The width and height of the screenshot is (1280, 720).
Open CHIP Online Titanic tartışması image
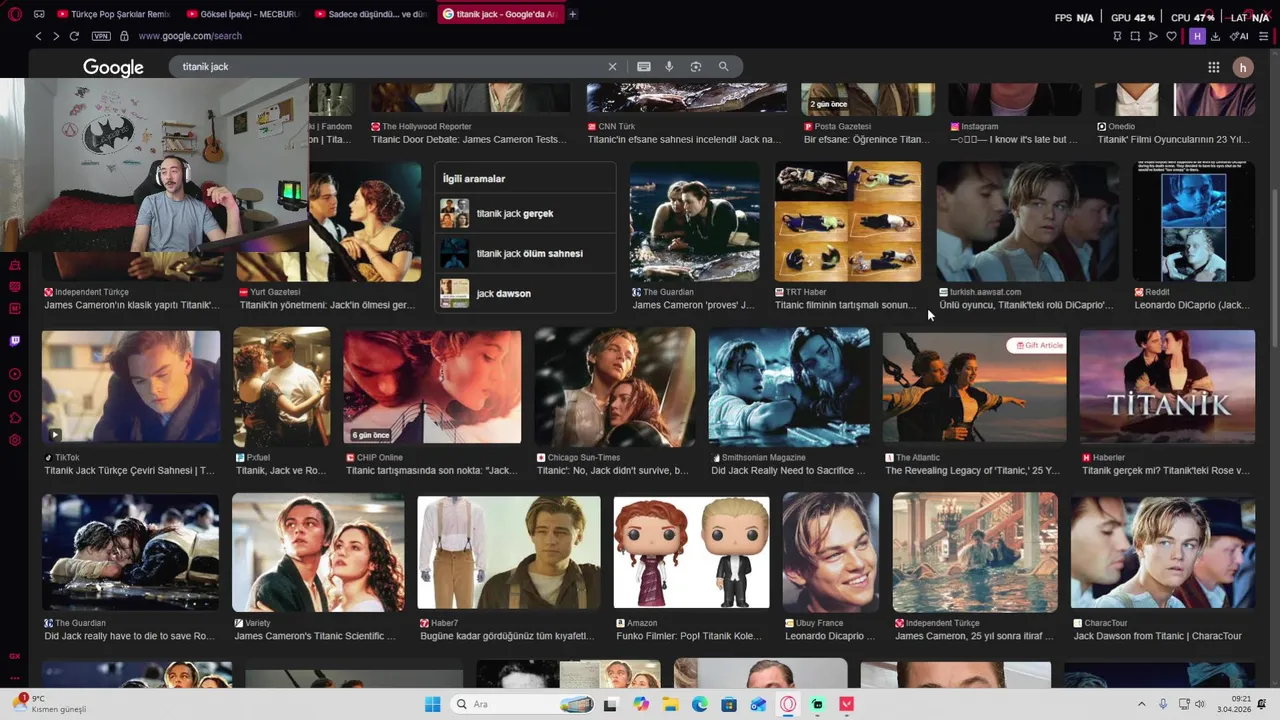(432, 386)
